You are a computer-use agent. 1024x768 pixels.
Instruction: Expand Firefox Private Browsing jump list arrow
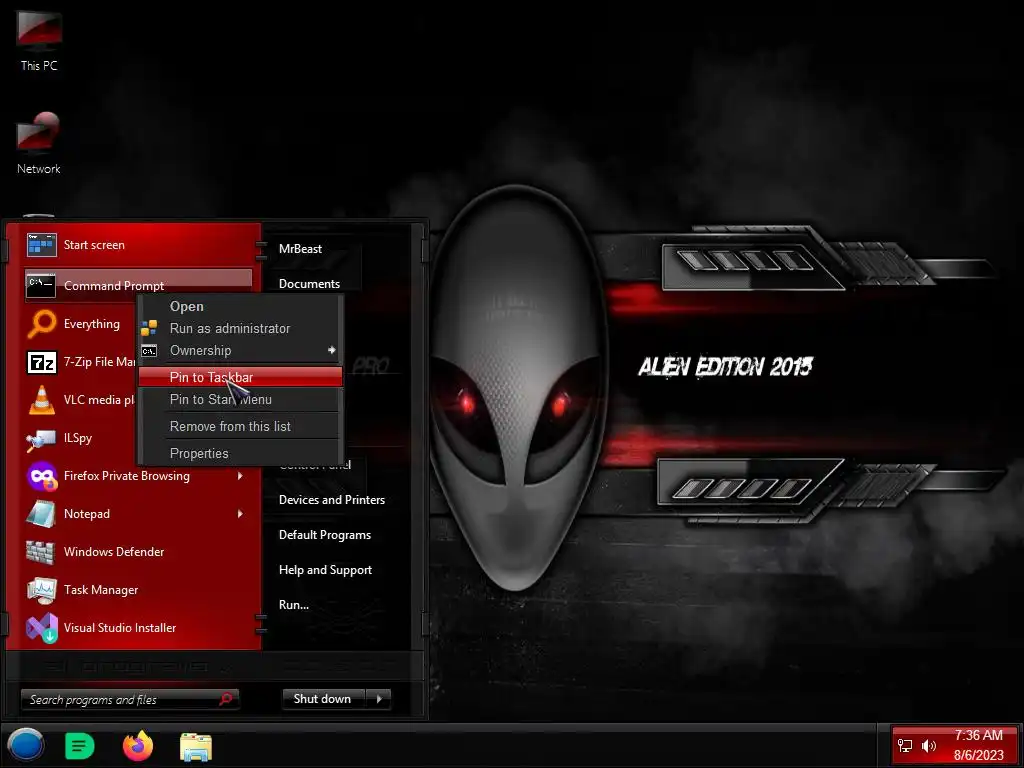240,476
